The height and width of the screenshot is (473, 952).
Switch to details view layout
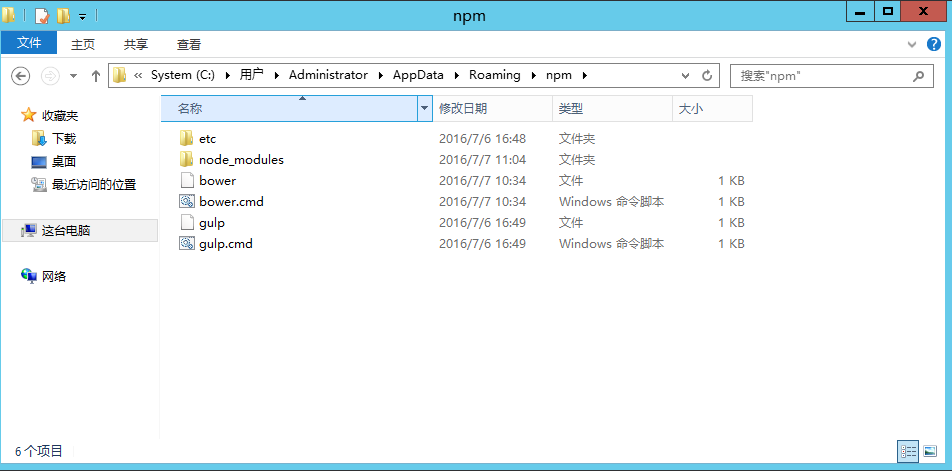(908, 452)
